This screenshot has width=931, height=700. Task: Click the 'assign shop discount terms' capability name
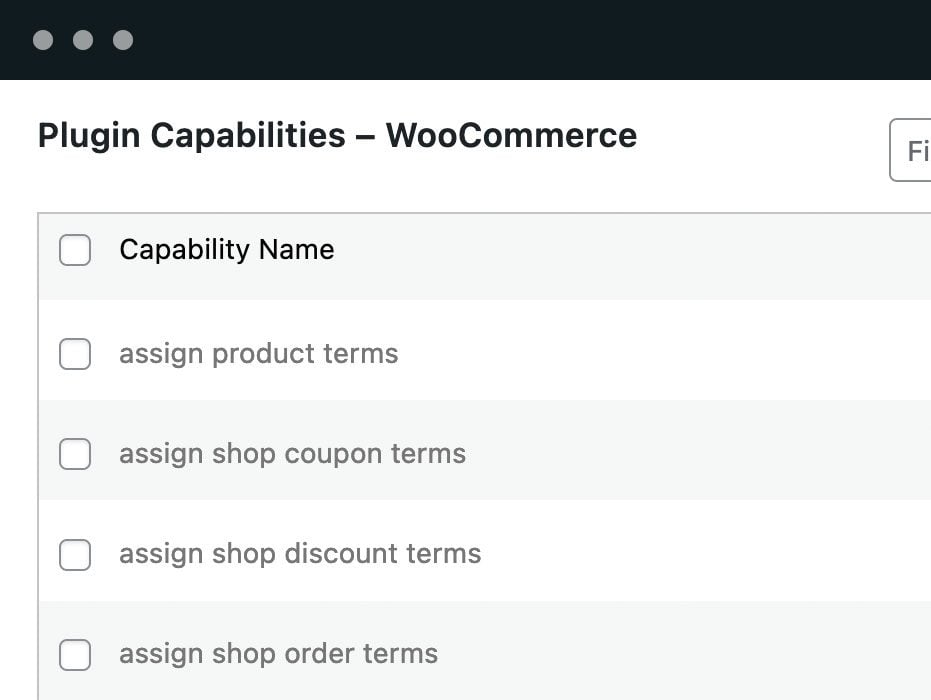pyautogui.click(x=300, y=554)
